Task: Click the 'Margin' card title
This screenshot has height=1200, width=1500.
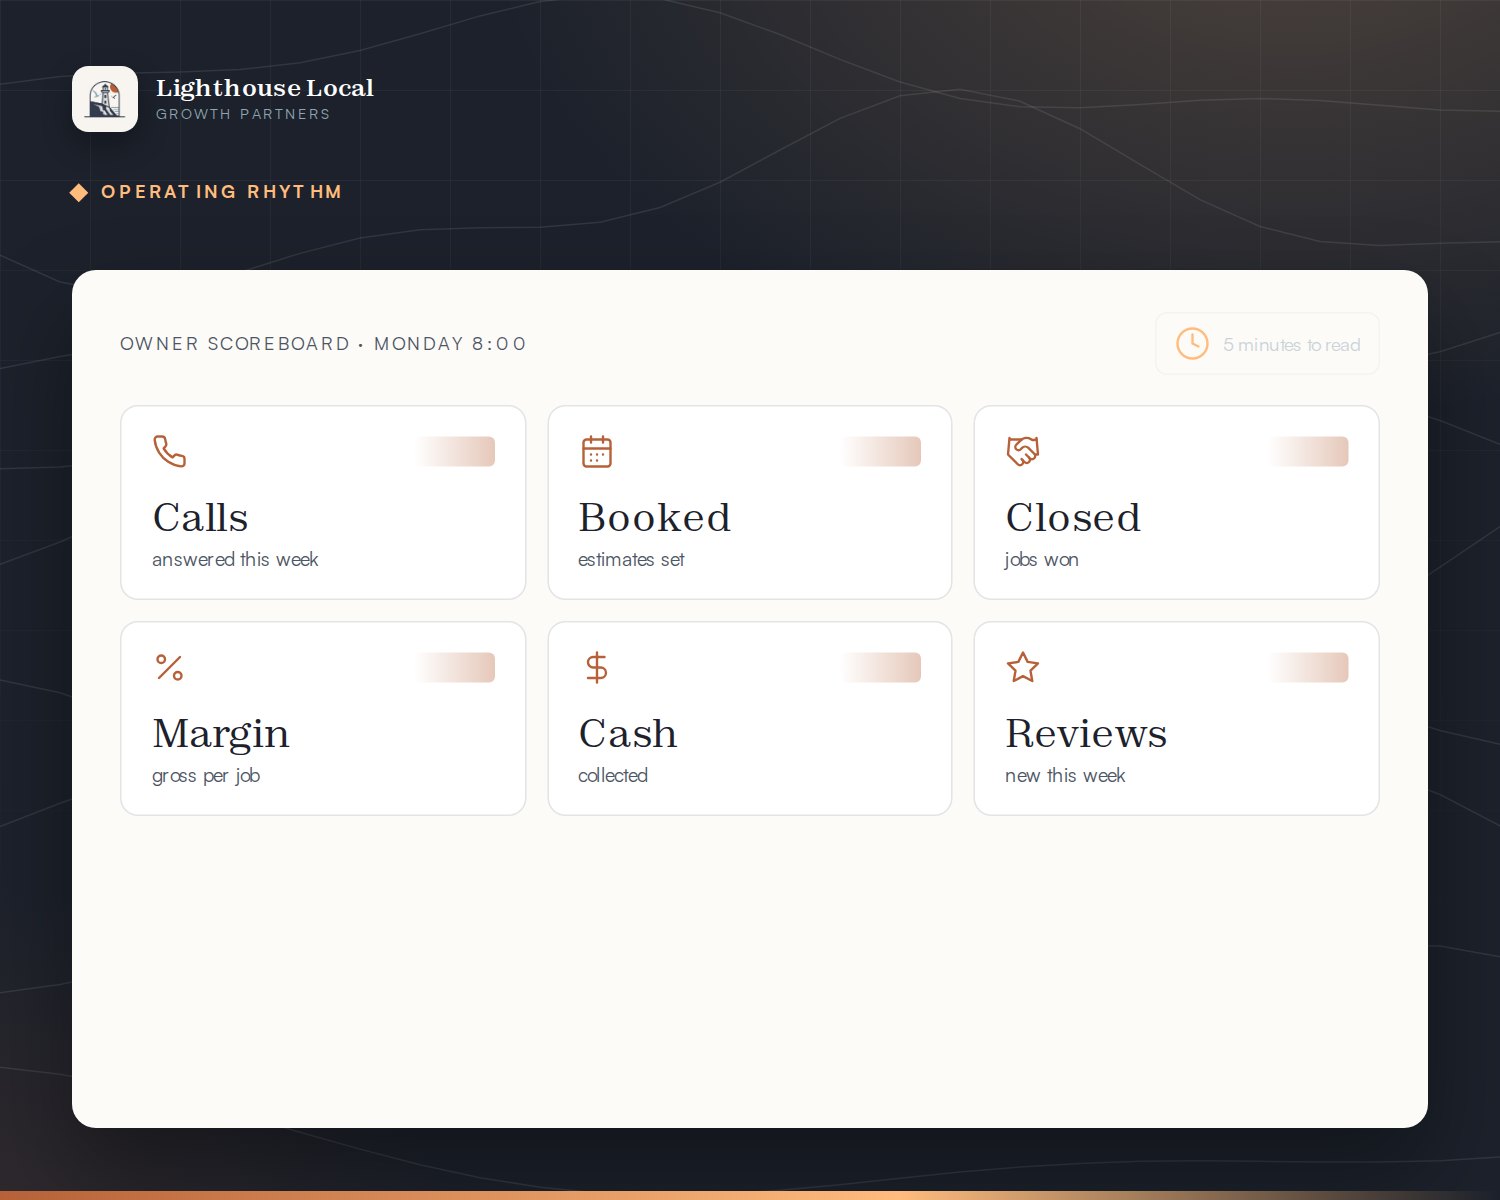Action: point(221,735)
